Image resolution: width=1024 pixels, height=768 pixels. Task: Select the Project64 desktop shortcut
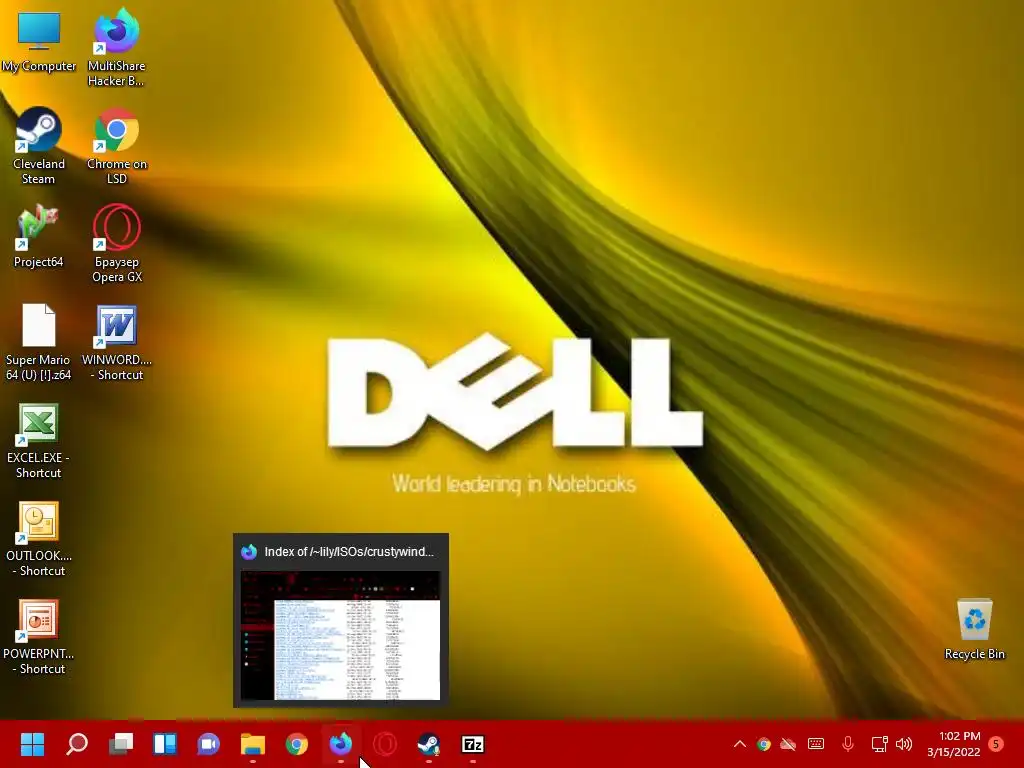(39, 236)
